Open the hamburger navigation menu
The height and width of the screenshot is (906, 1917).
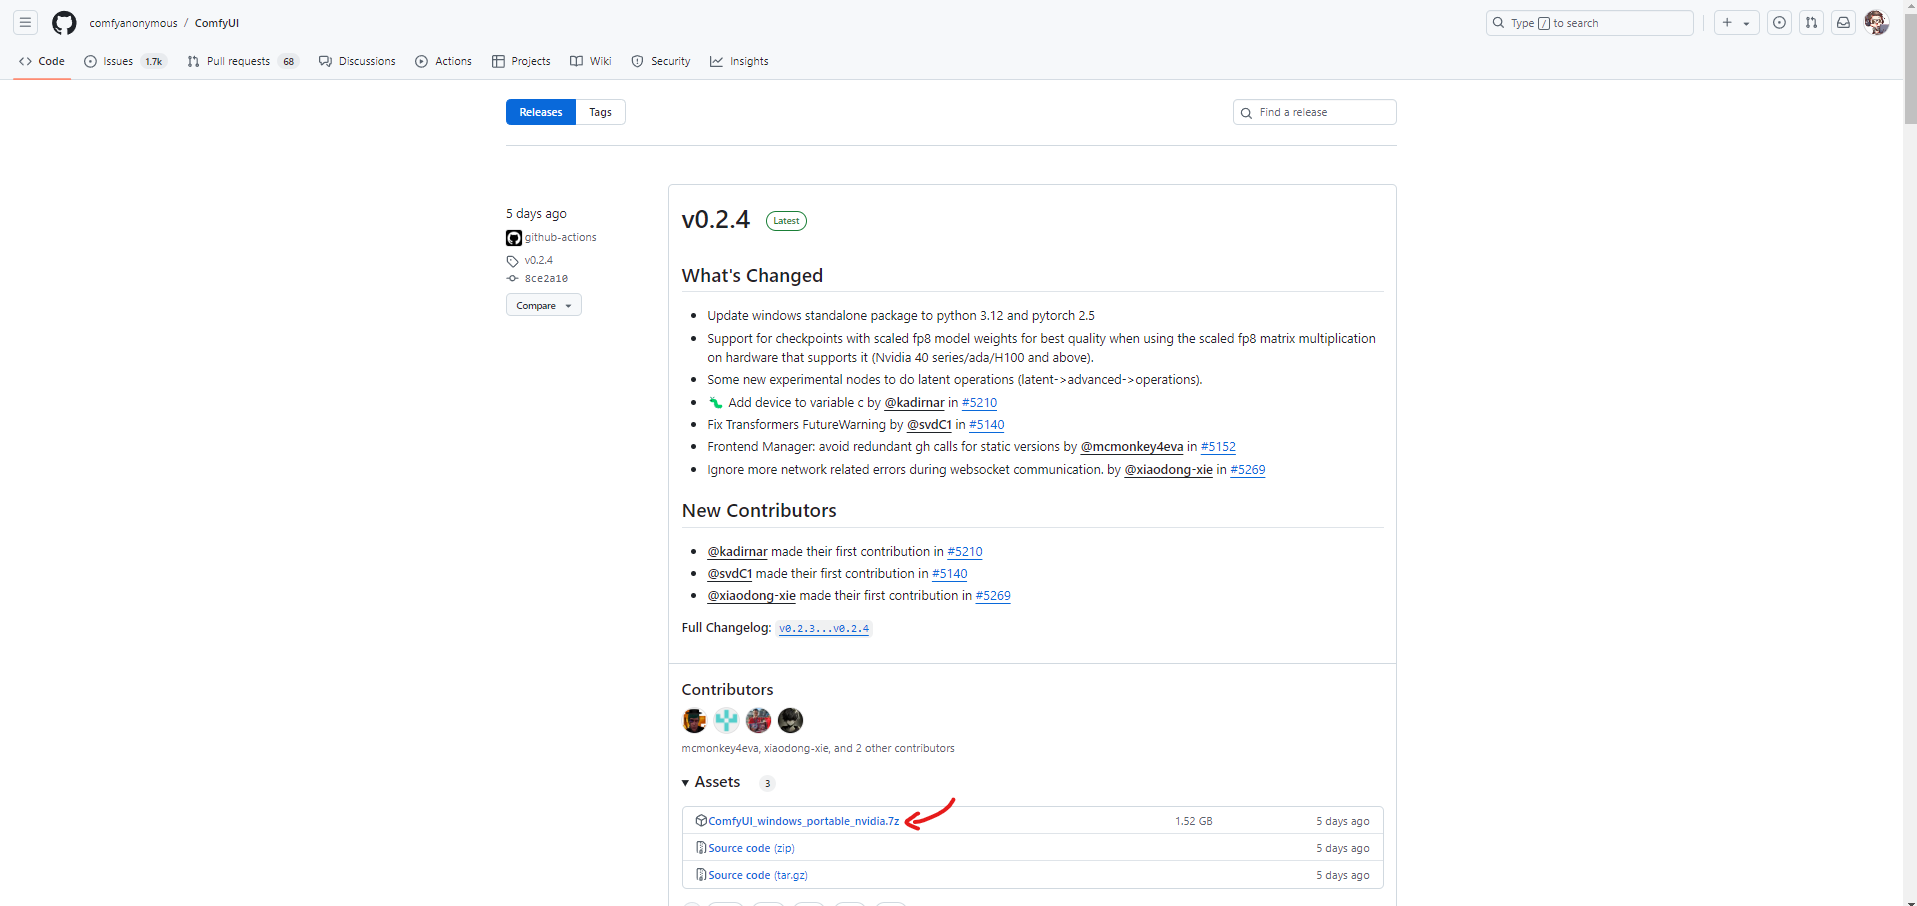pyautogui.click(x=26, y=22)
